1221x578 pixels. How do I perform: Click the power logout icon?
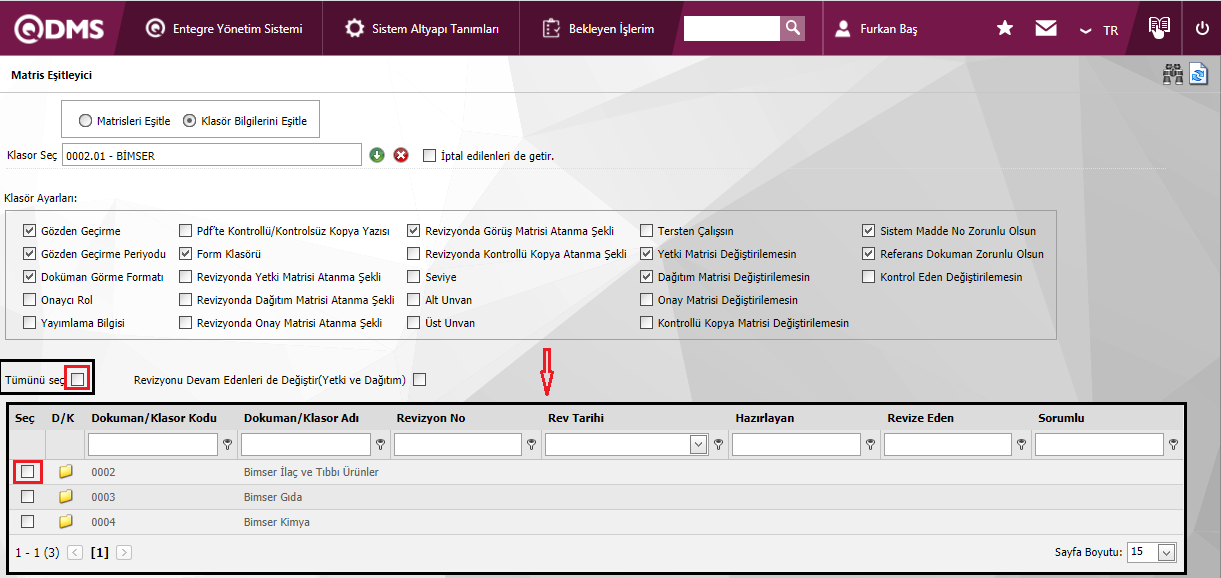[x=1202, y=28]
